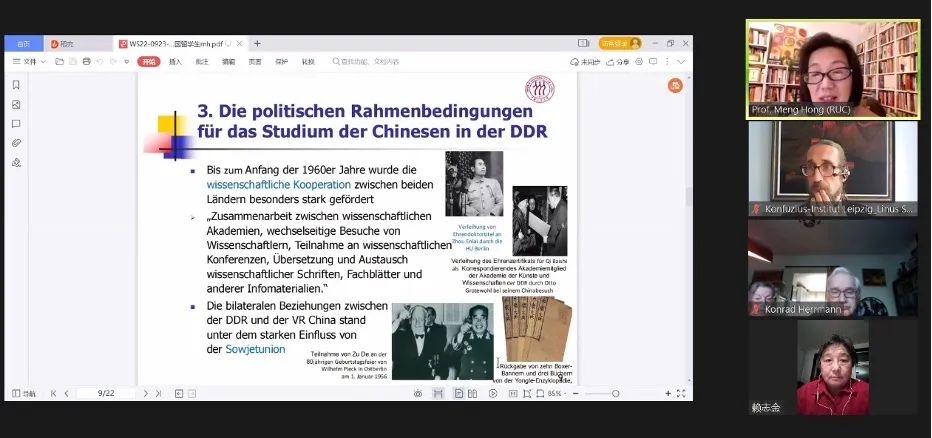Click the fit-page icon in status bar

tap(527, 393)
